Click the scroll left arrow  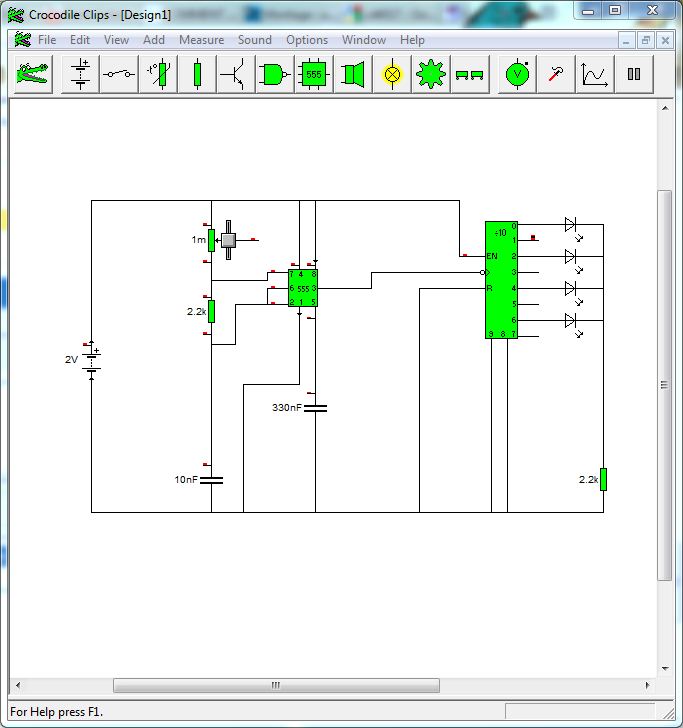18,685
